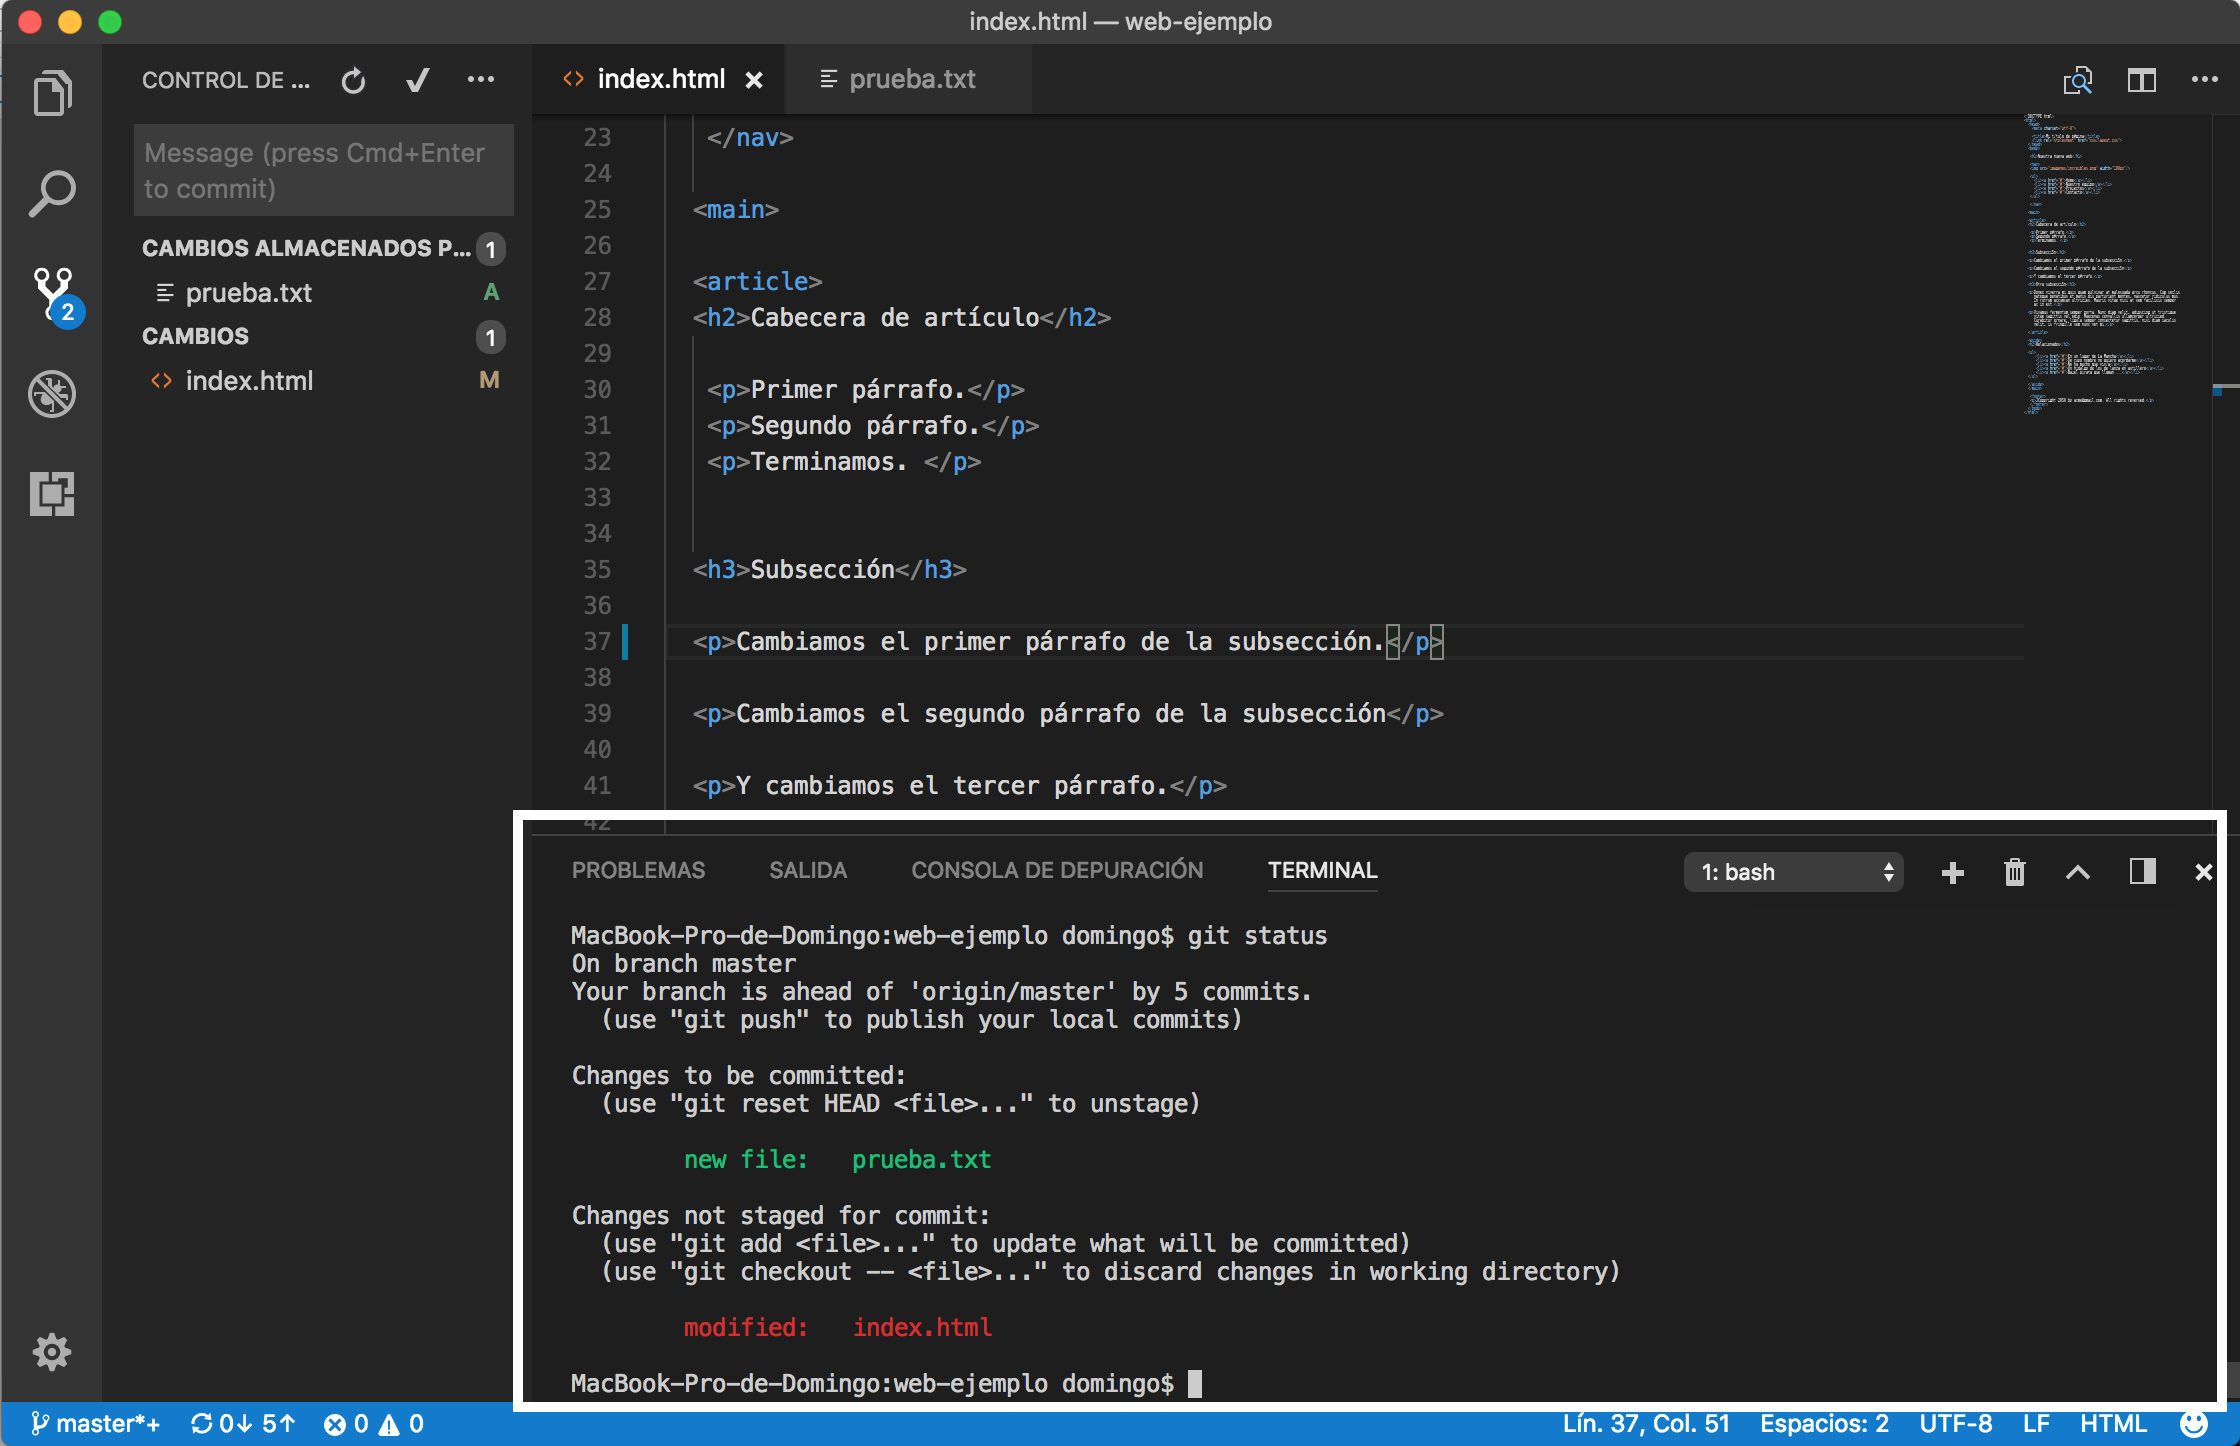Open branch options via master*+ in status bar
The height and width of the screenshot is (1446, 2240).
click(97, 1423)
